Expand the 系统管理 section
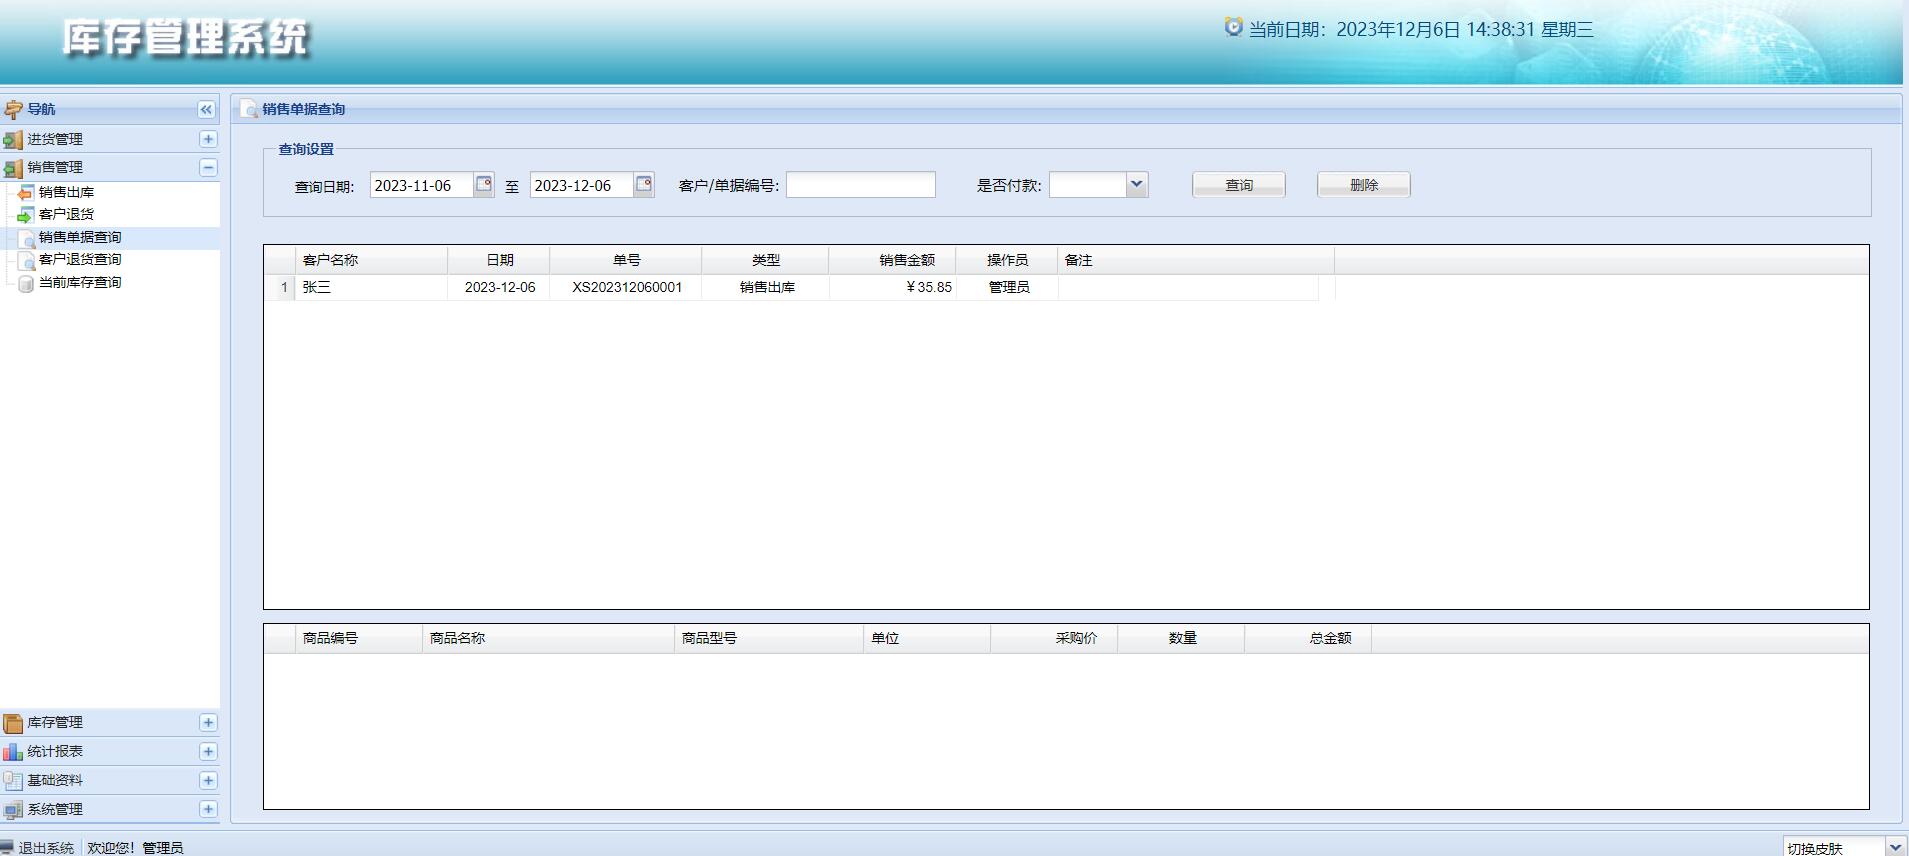Viewport: 1909px width, 856px height. pyautogui.click(x=208, y=809)
